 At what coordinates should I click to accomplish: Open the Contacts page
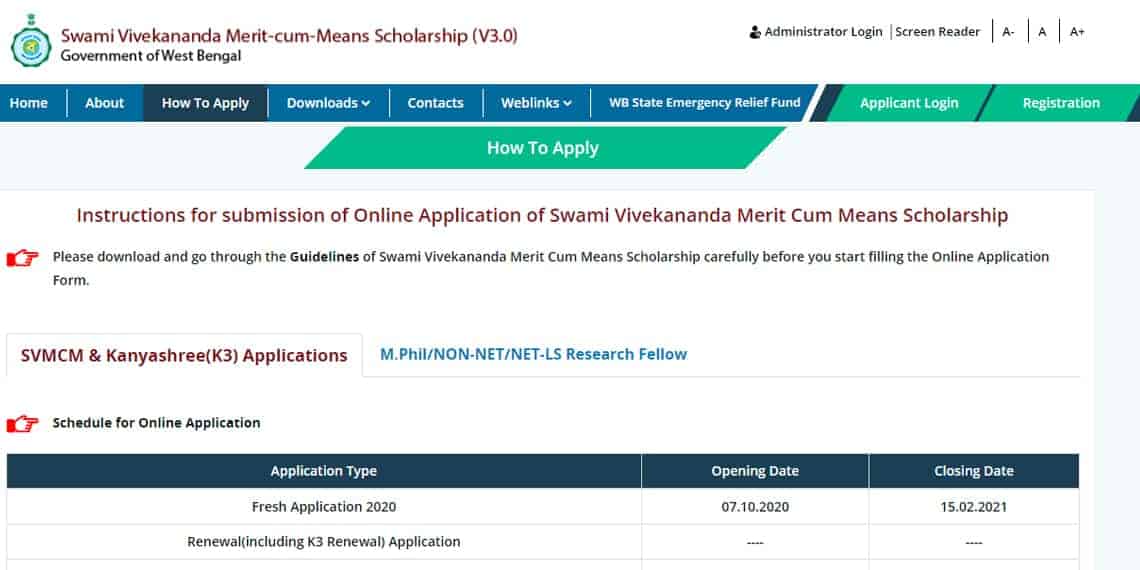coord(435,103)
